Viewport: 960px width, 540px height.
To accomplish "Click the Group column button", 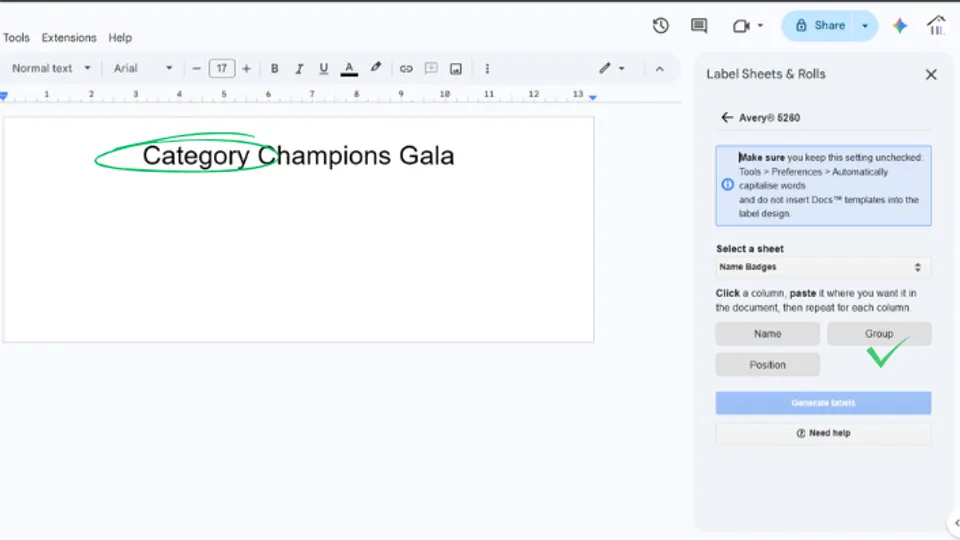I will [879, 334].
